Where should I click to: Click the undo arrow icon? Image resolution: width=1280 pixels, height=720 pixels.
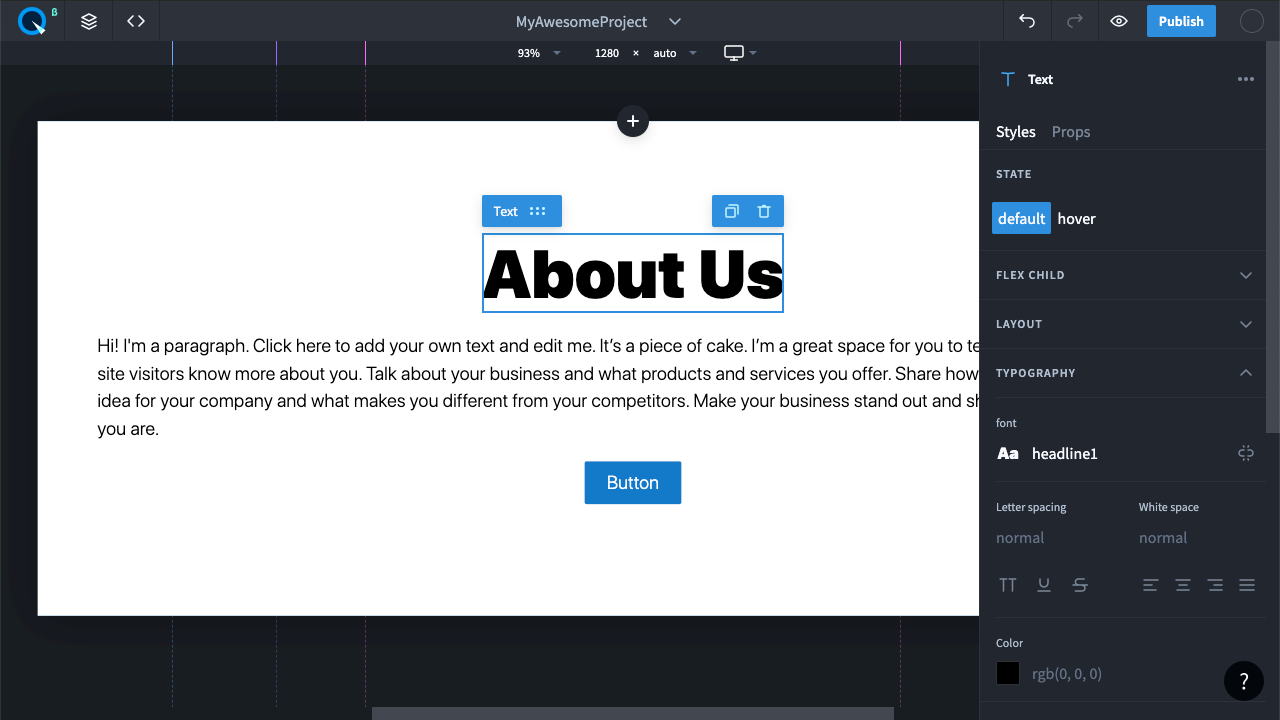click(x=1027, y=21)
